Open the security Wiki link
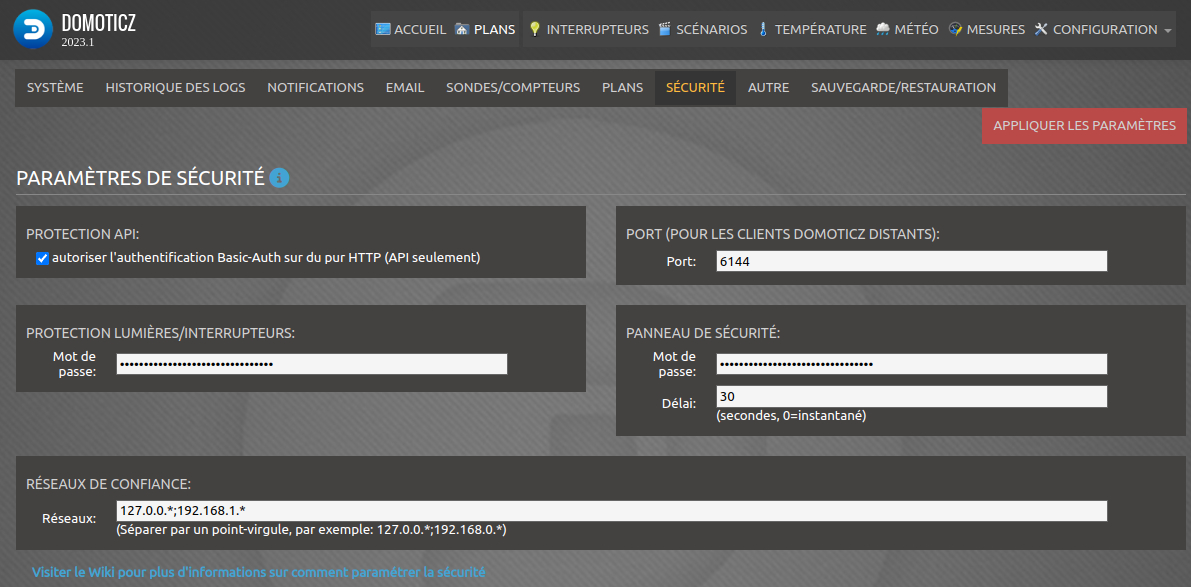 [258, 572]
